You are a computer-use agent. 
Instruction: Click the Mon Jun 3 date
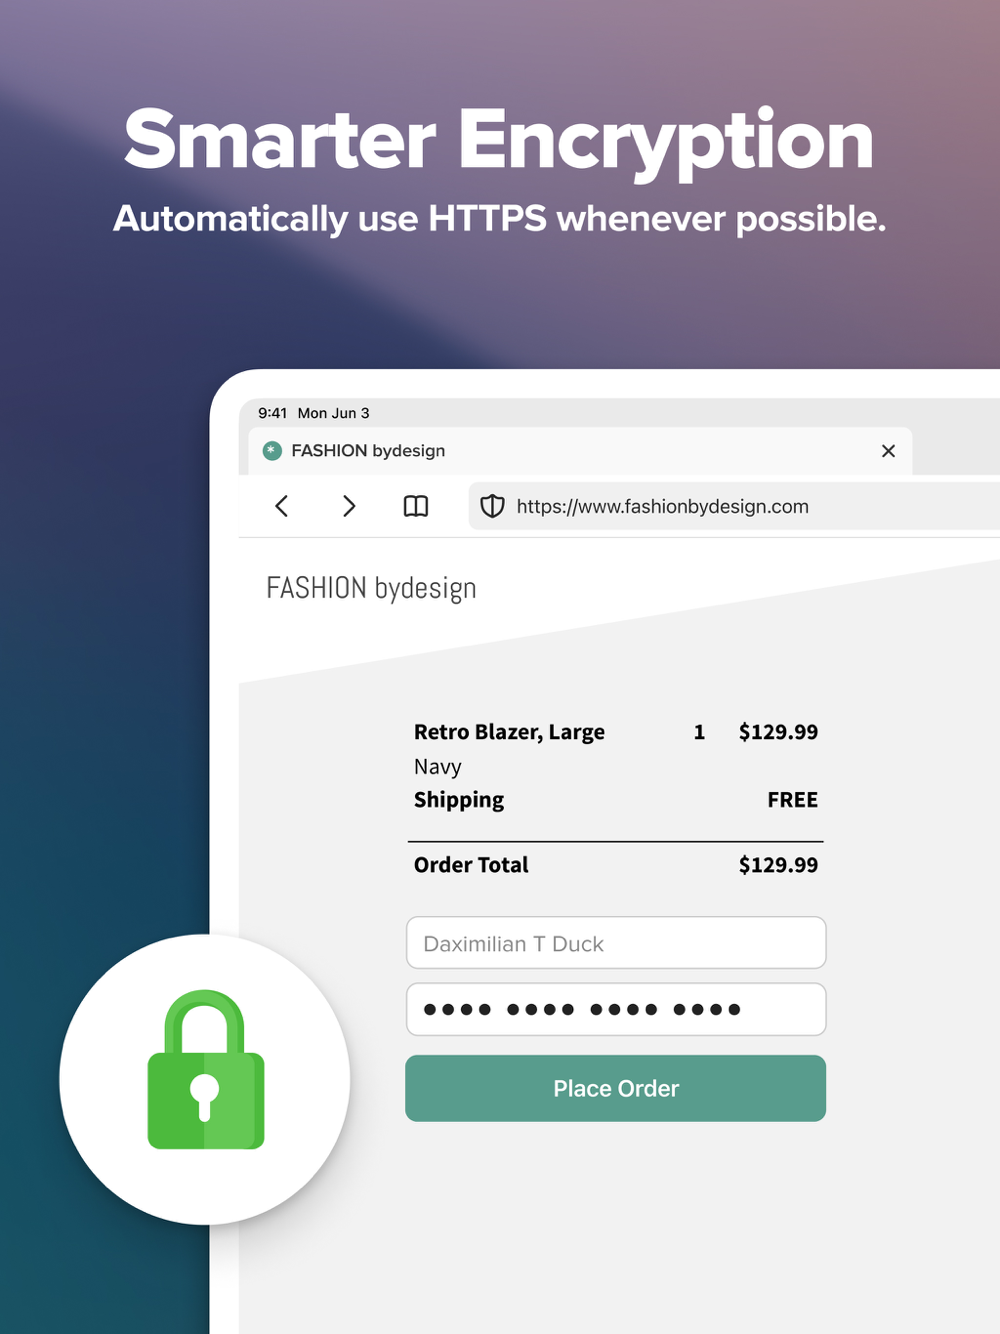pyautogui.click(x=333, y=413)
